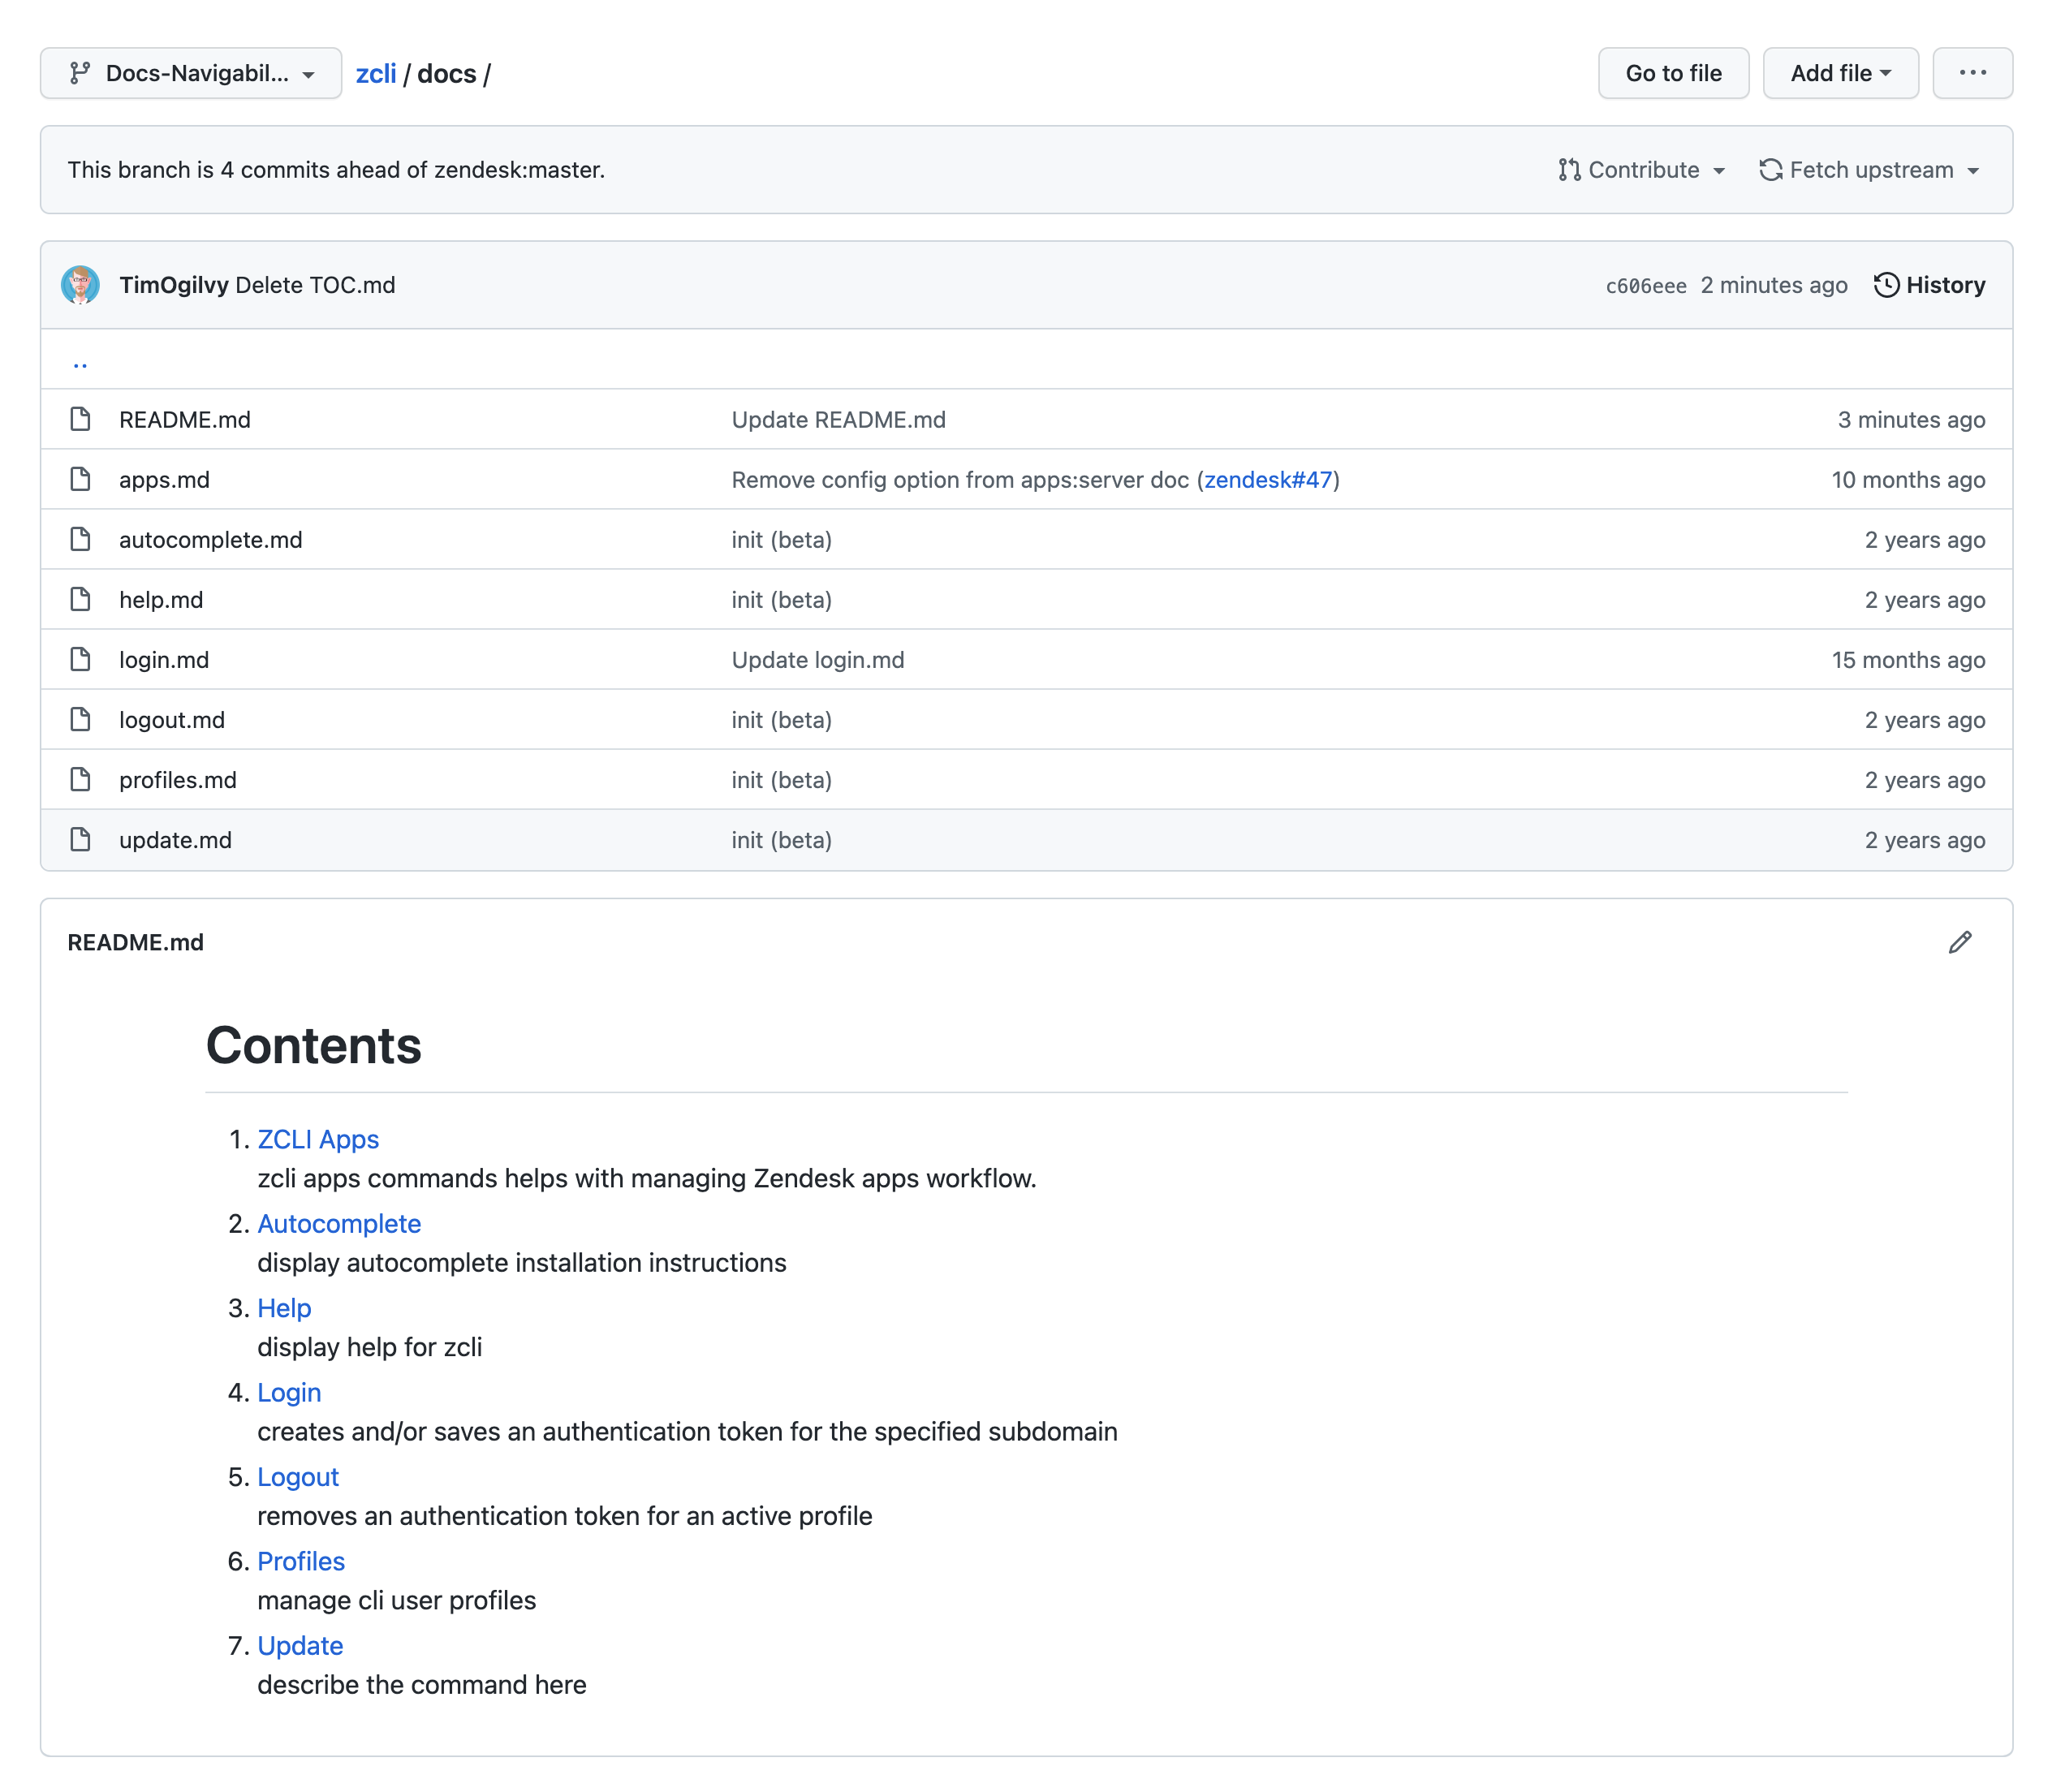Follow the Profiles contents link

click(301, 1561)
